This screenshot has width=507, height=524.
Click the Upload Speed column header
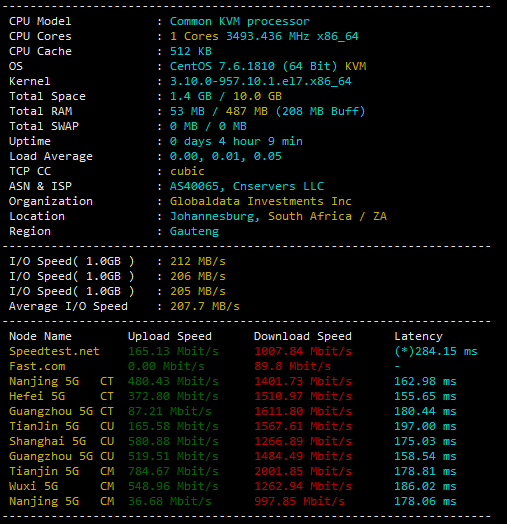[170, 336]
